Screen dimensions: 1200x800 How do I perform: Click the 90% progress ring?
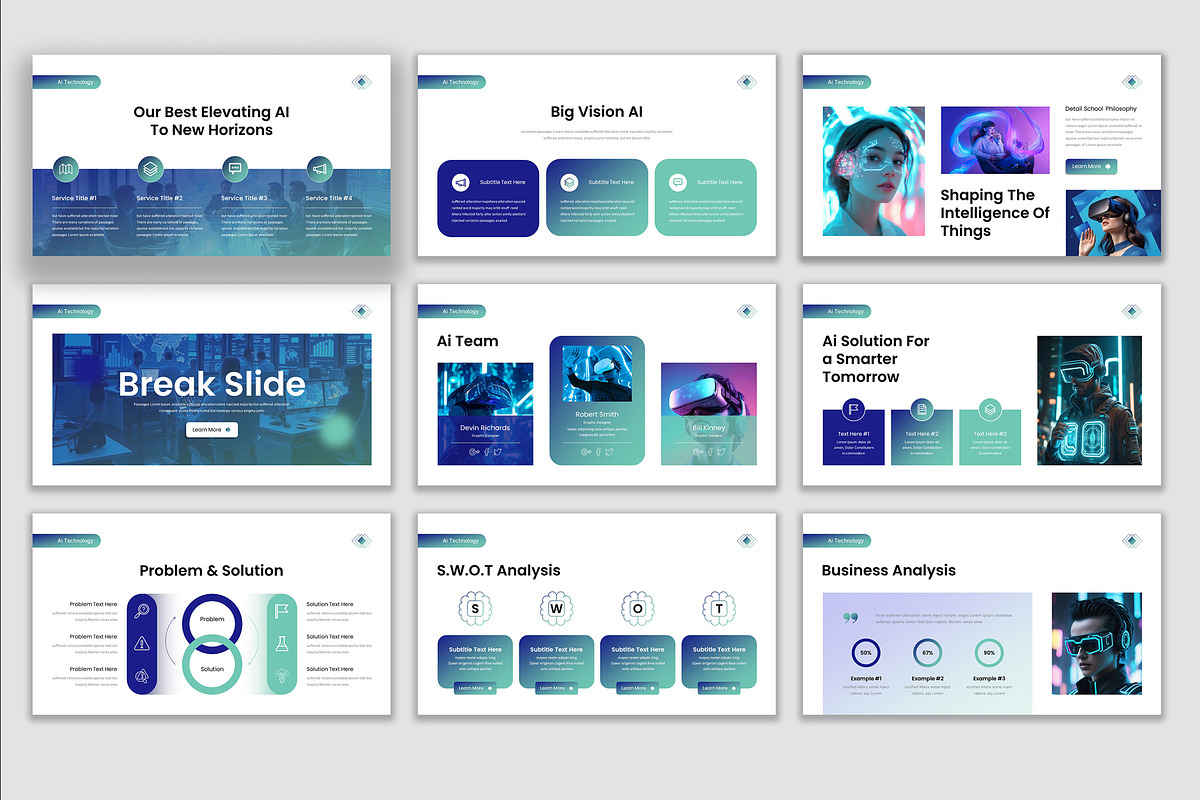tap(990, 653)
